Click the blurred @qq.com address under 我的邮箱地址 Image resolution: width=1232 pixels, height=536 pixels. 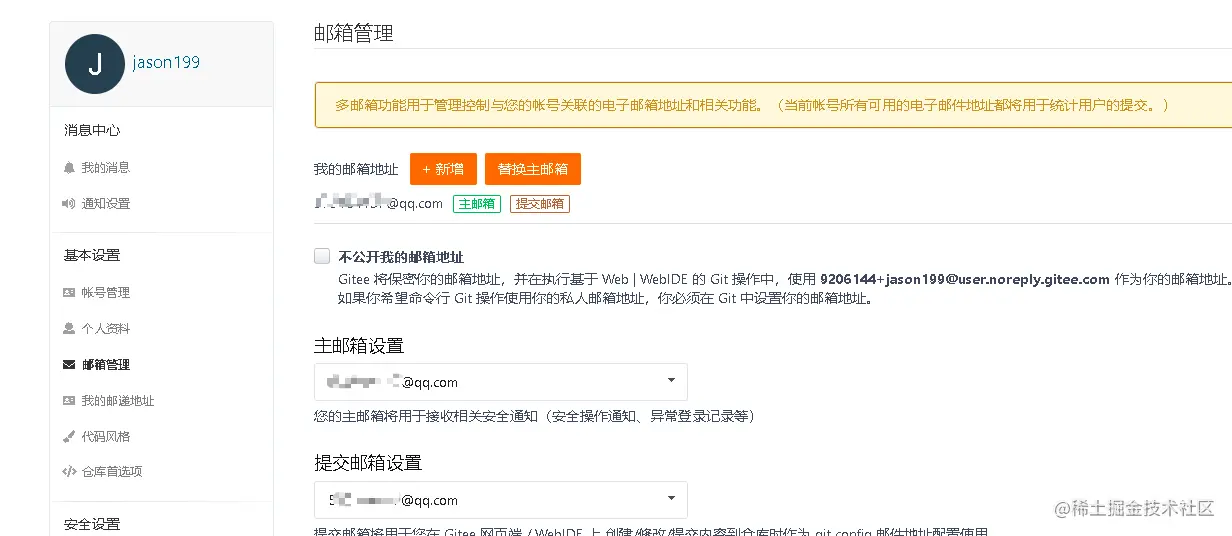point(378,203)
